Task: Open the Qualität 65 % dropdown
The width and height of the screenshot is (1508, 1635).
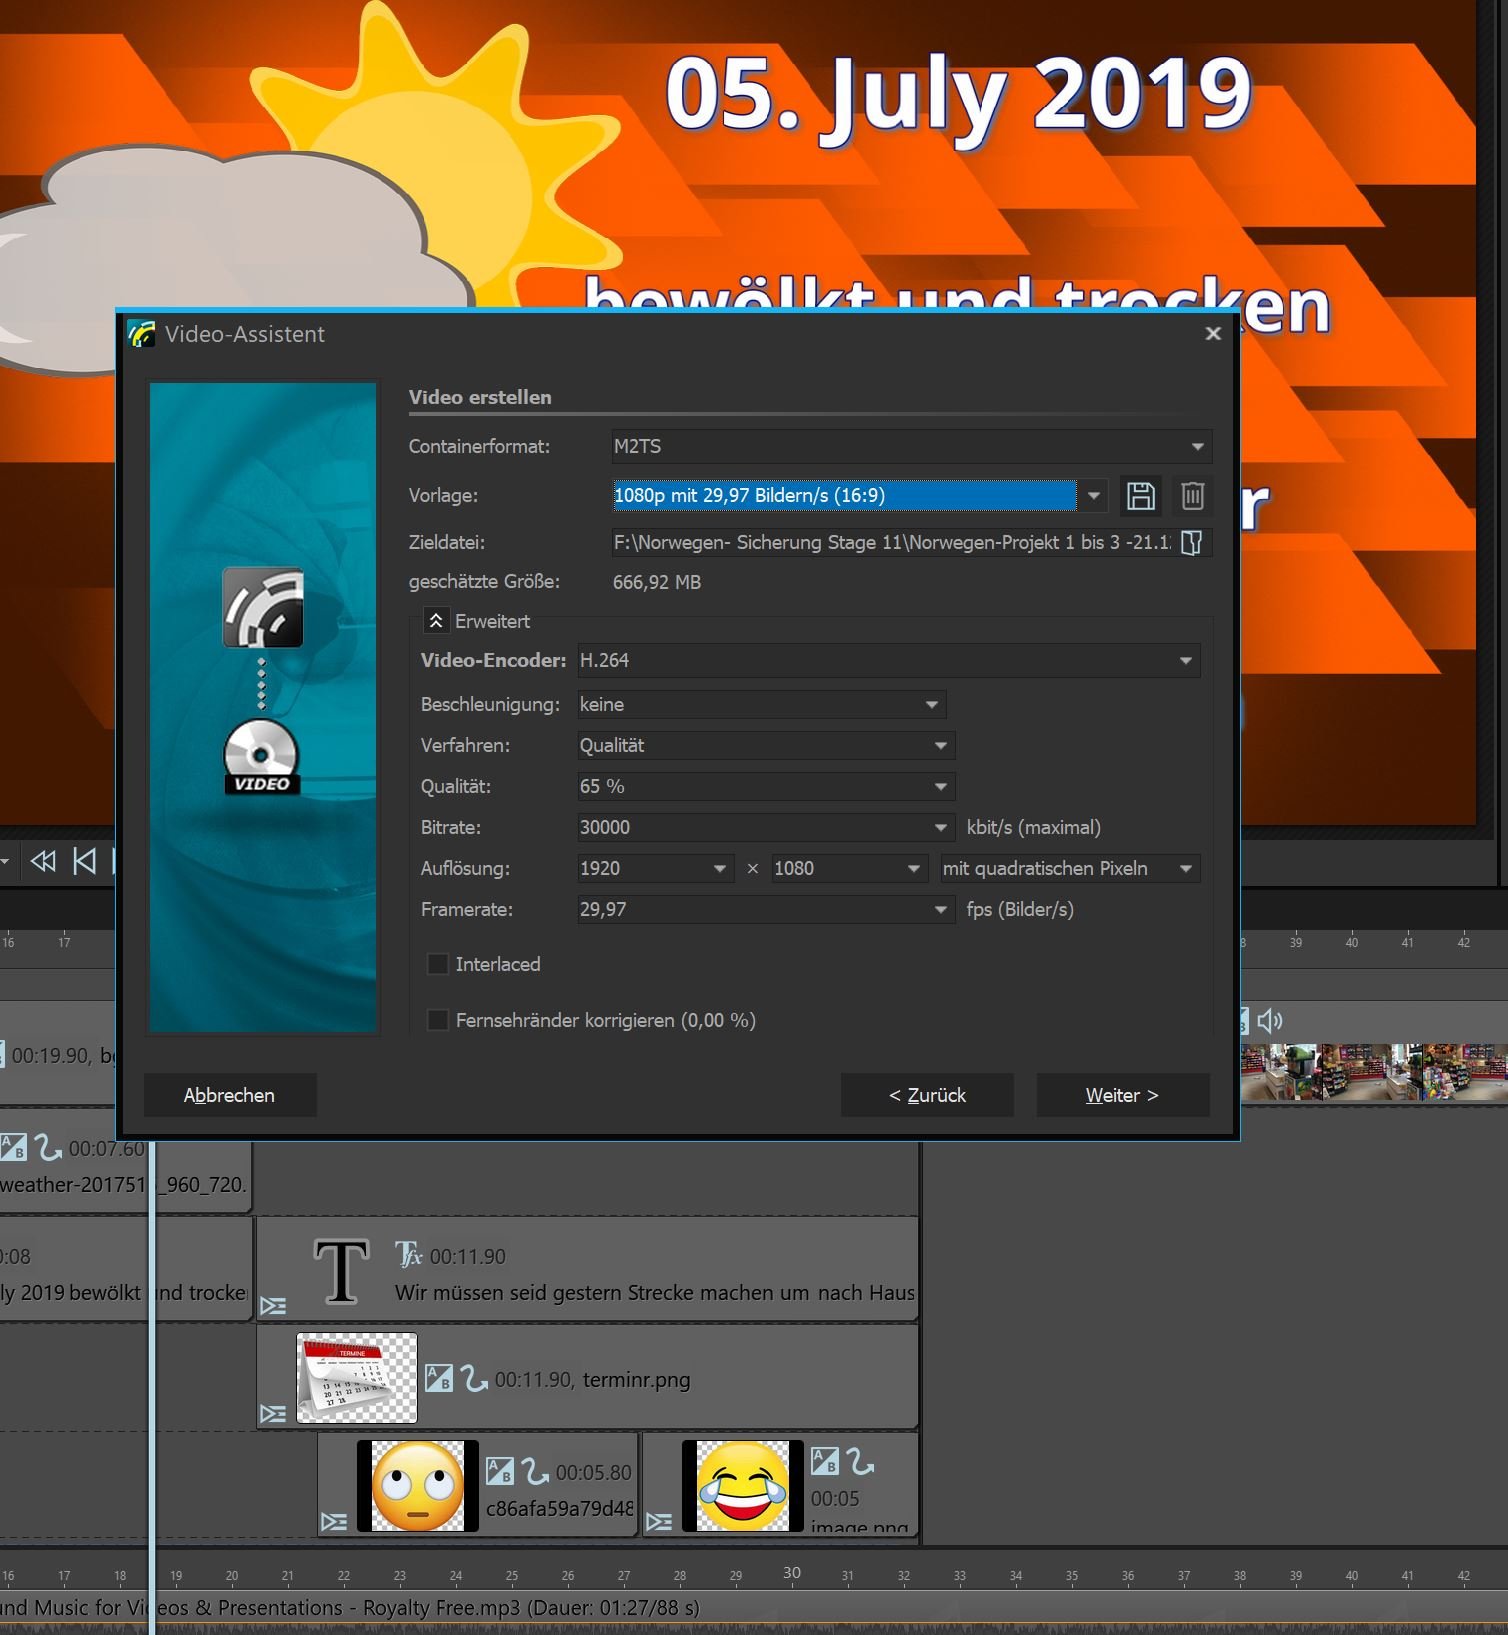Action: coord(940,787)
